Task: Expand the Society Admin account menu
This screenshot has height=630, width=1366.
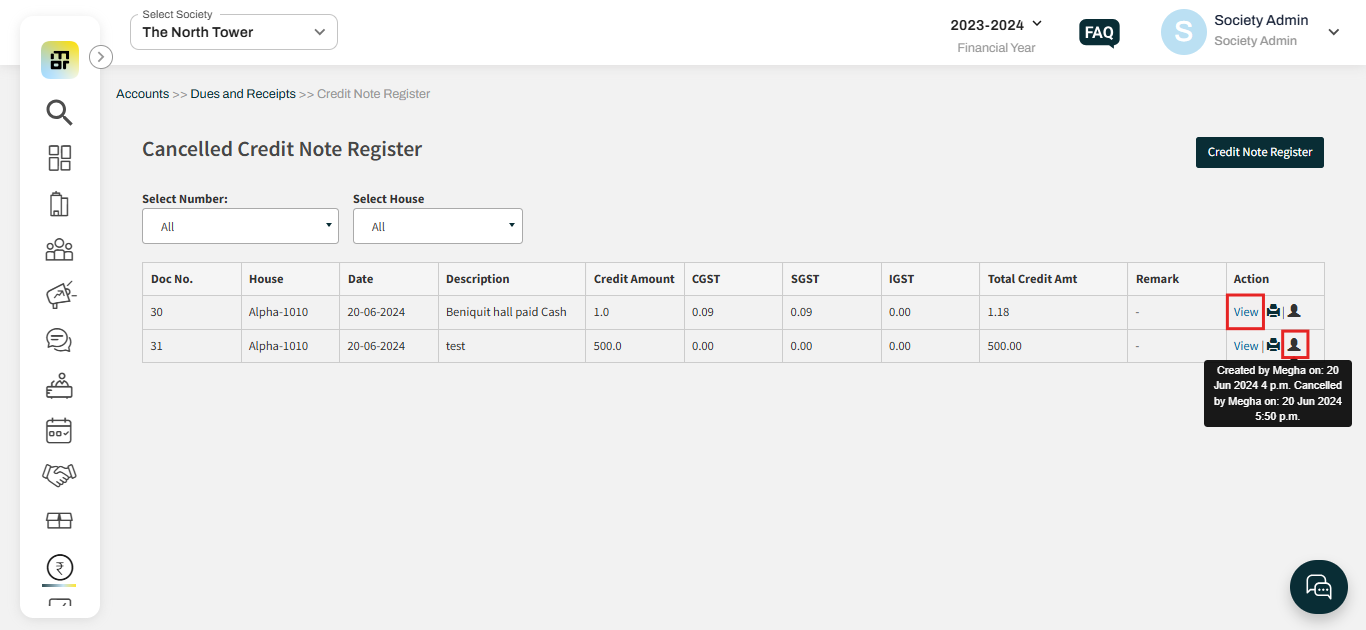Action: [x=1333, y=32]
